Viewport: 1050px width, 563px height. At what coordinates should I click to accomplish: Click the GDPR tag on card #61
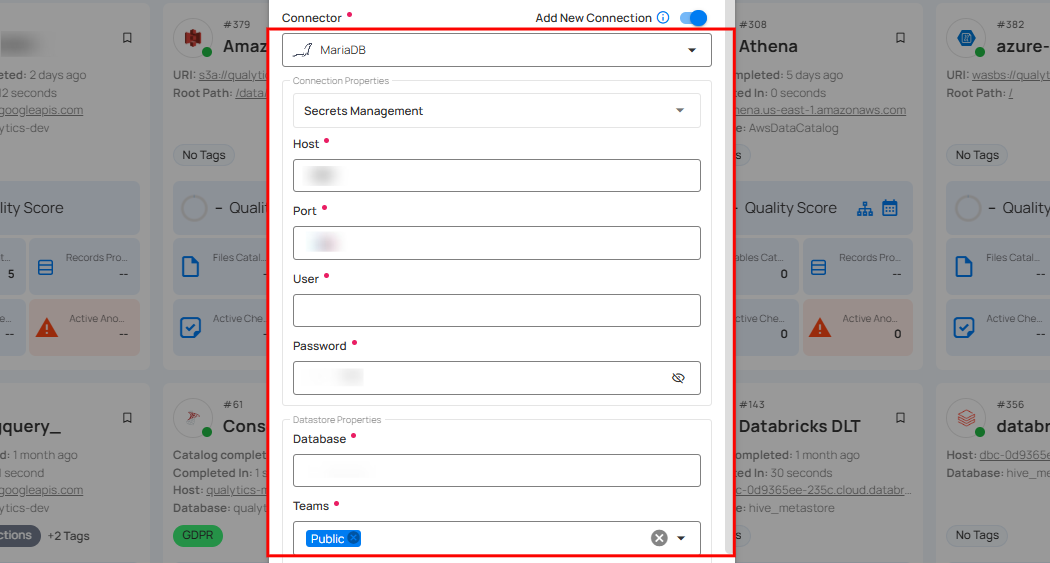[197, 535]
